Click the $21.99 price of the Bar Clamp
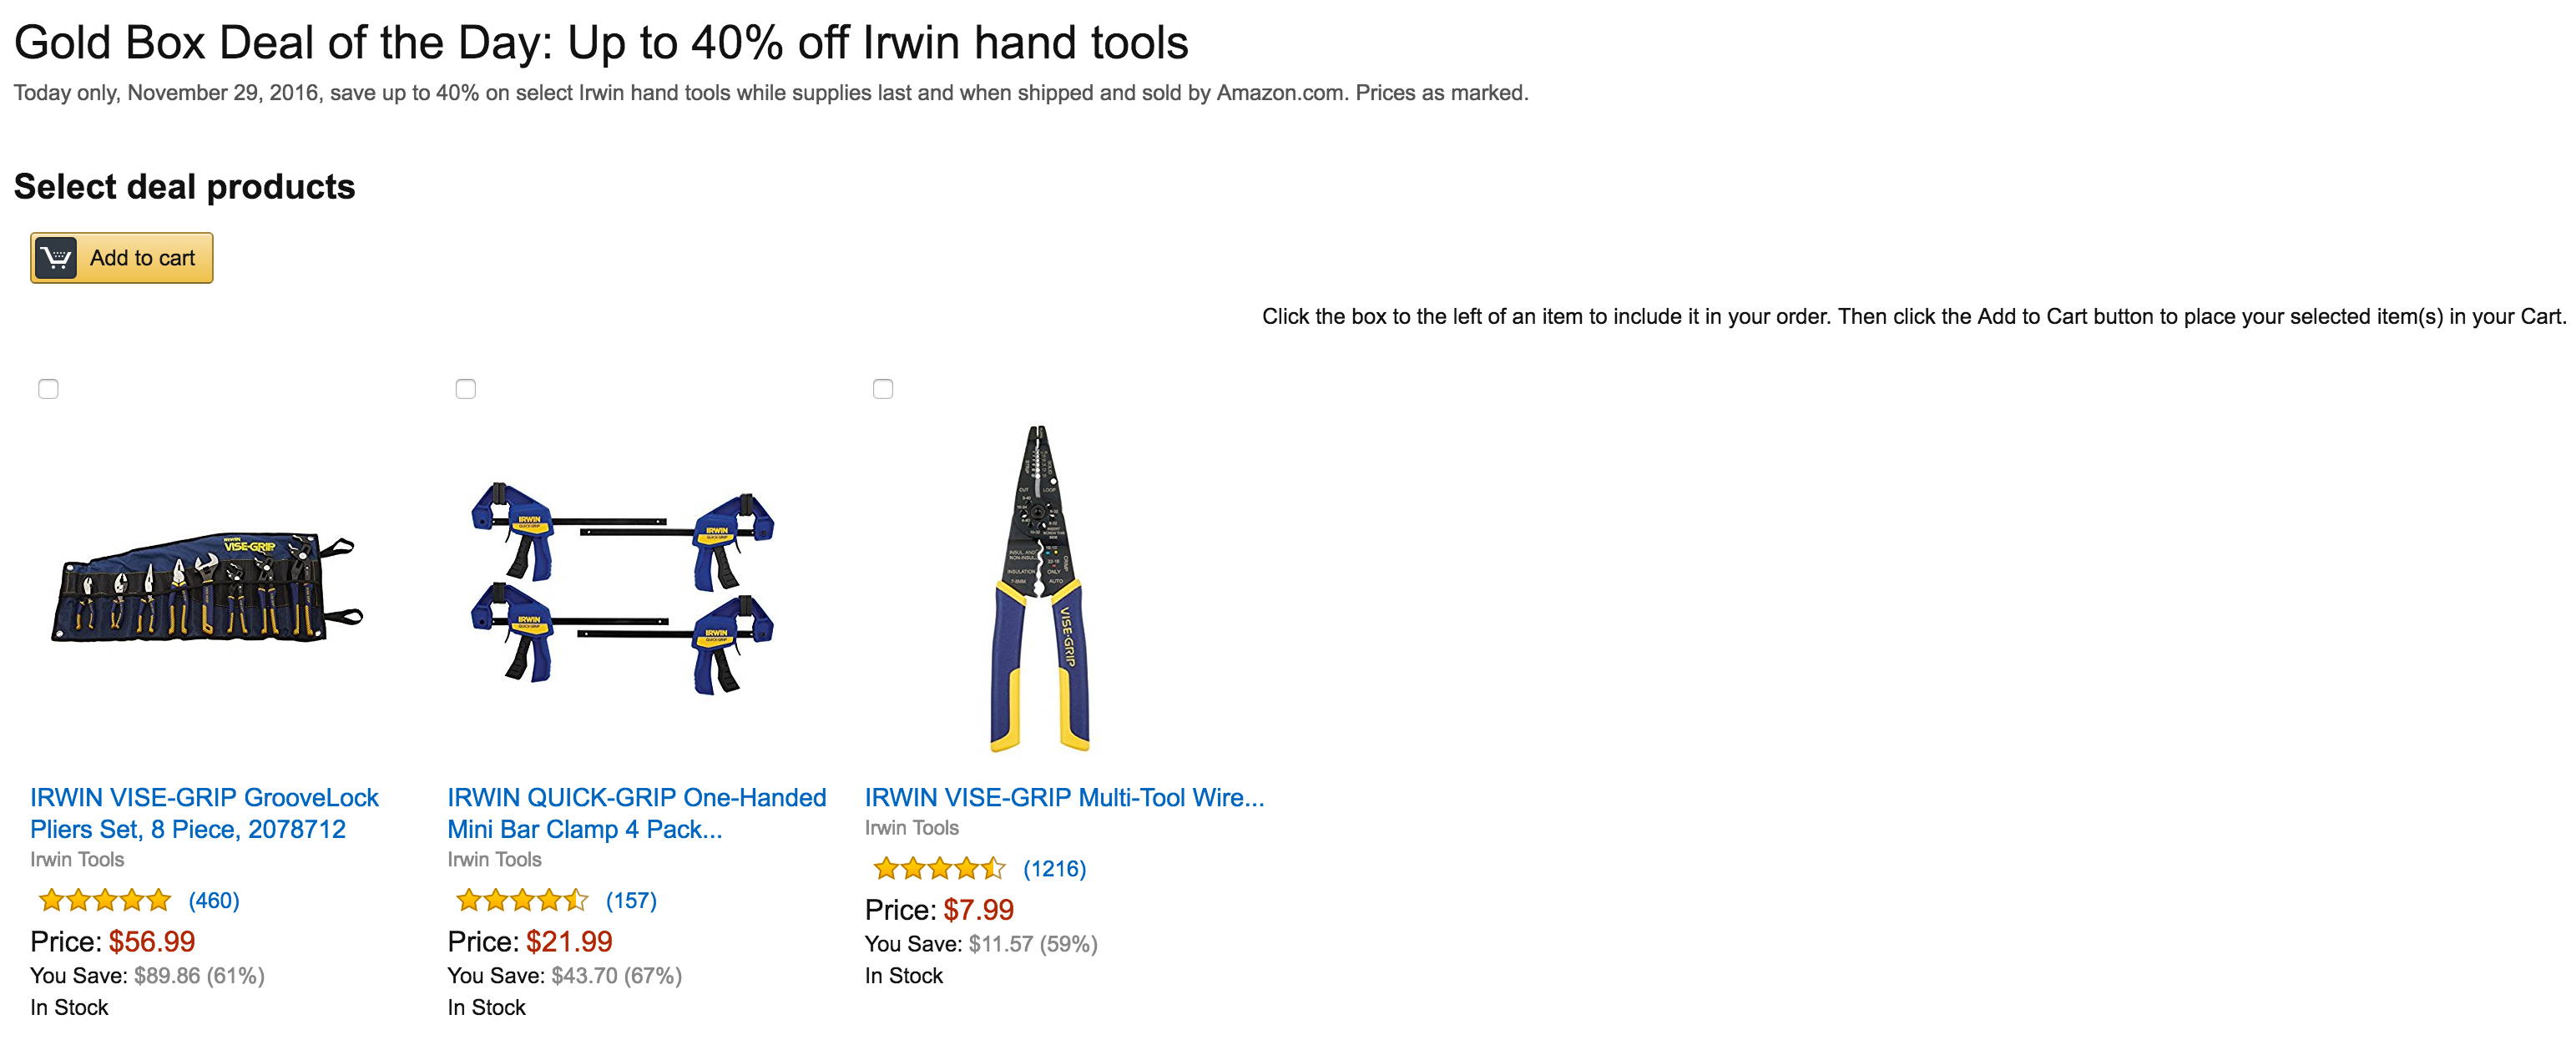 click(x=569, y=942)
